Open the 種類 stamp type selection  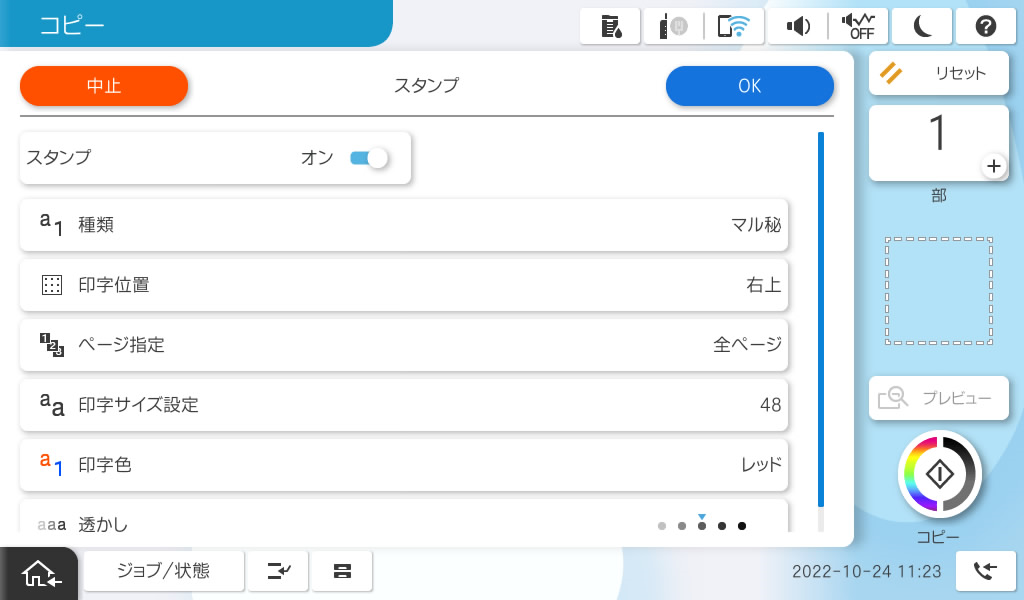coord(403,225)
